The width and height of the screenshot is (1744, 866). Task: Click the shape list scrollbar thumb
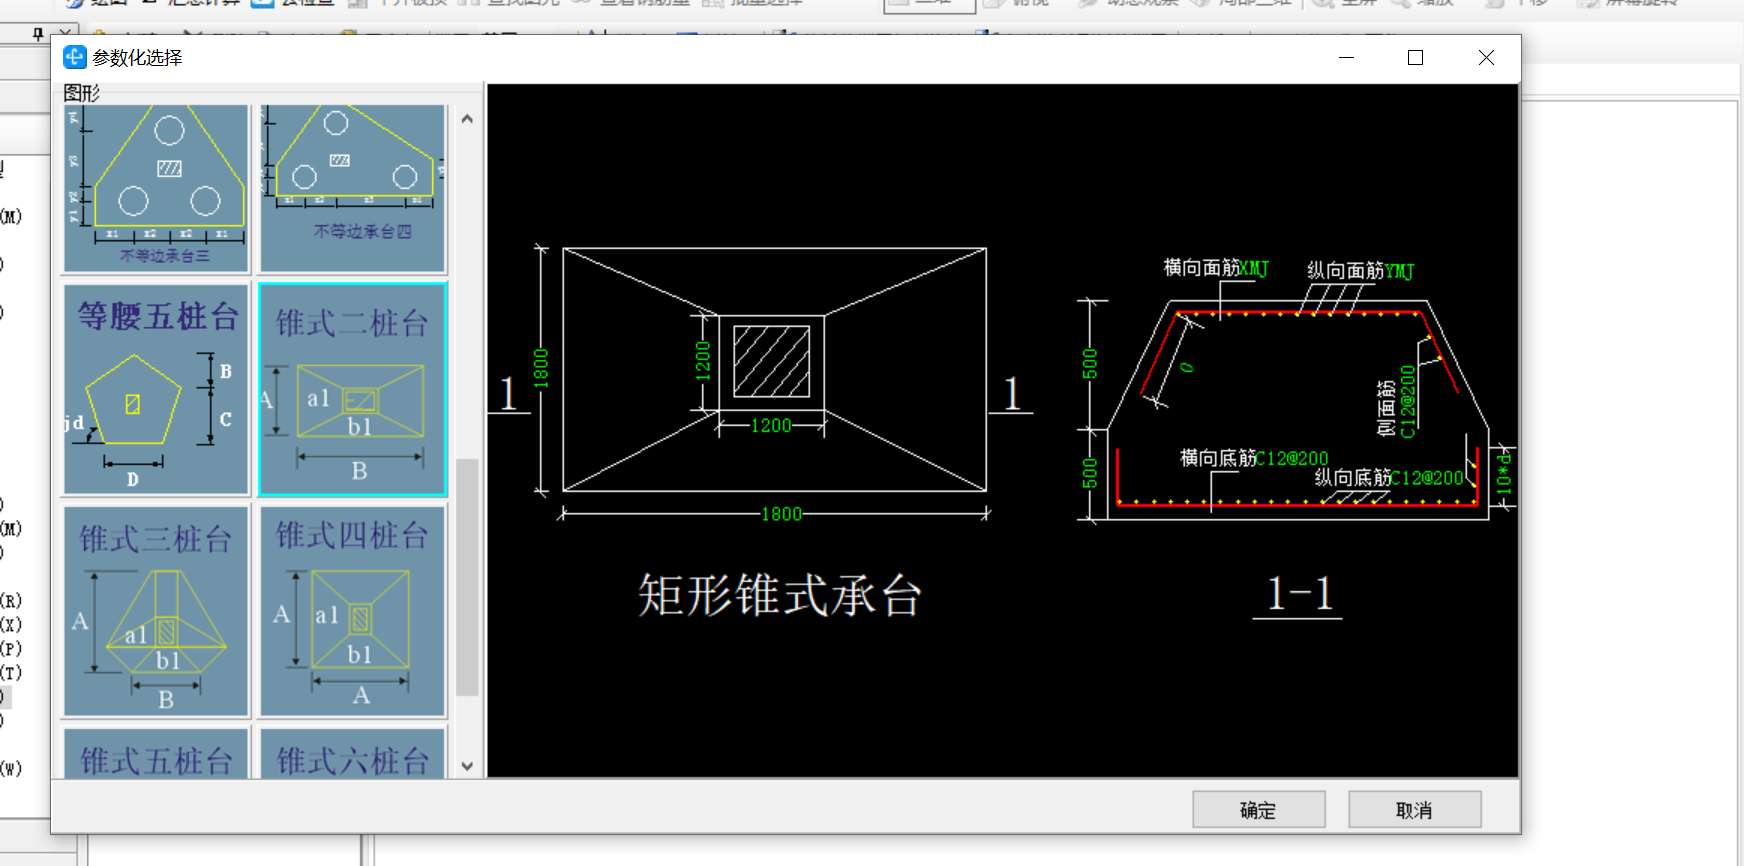pos(467,577)
